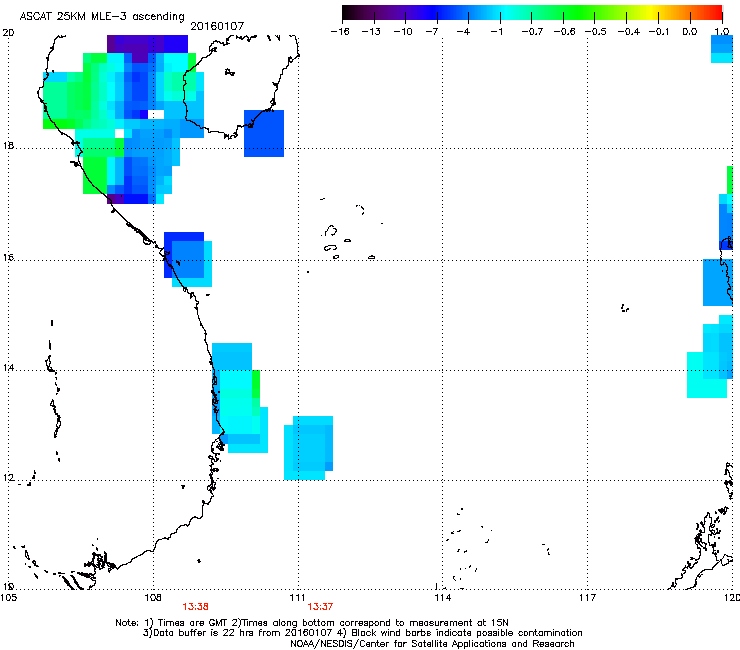
Task: Click the red end of the color bar
Action: (x=713, y=12)
